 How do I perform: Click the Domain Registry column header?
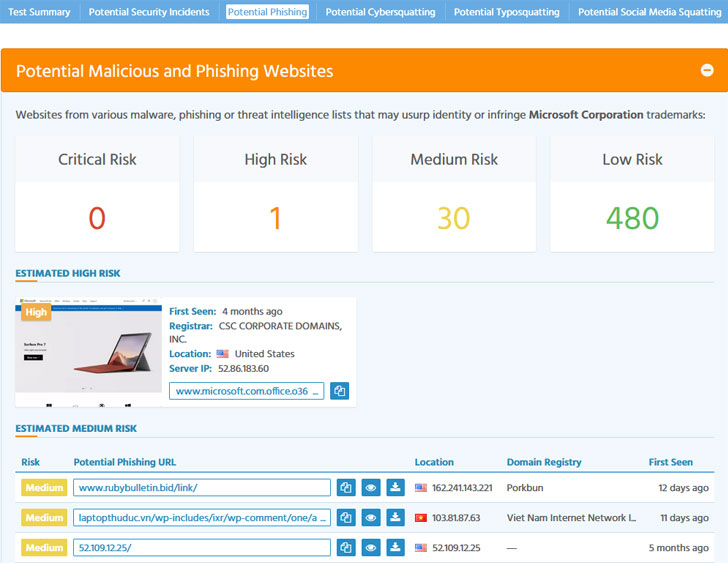point(544,462)
